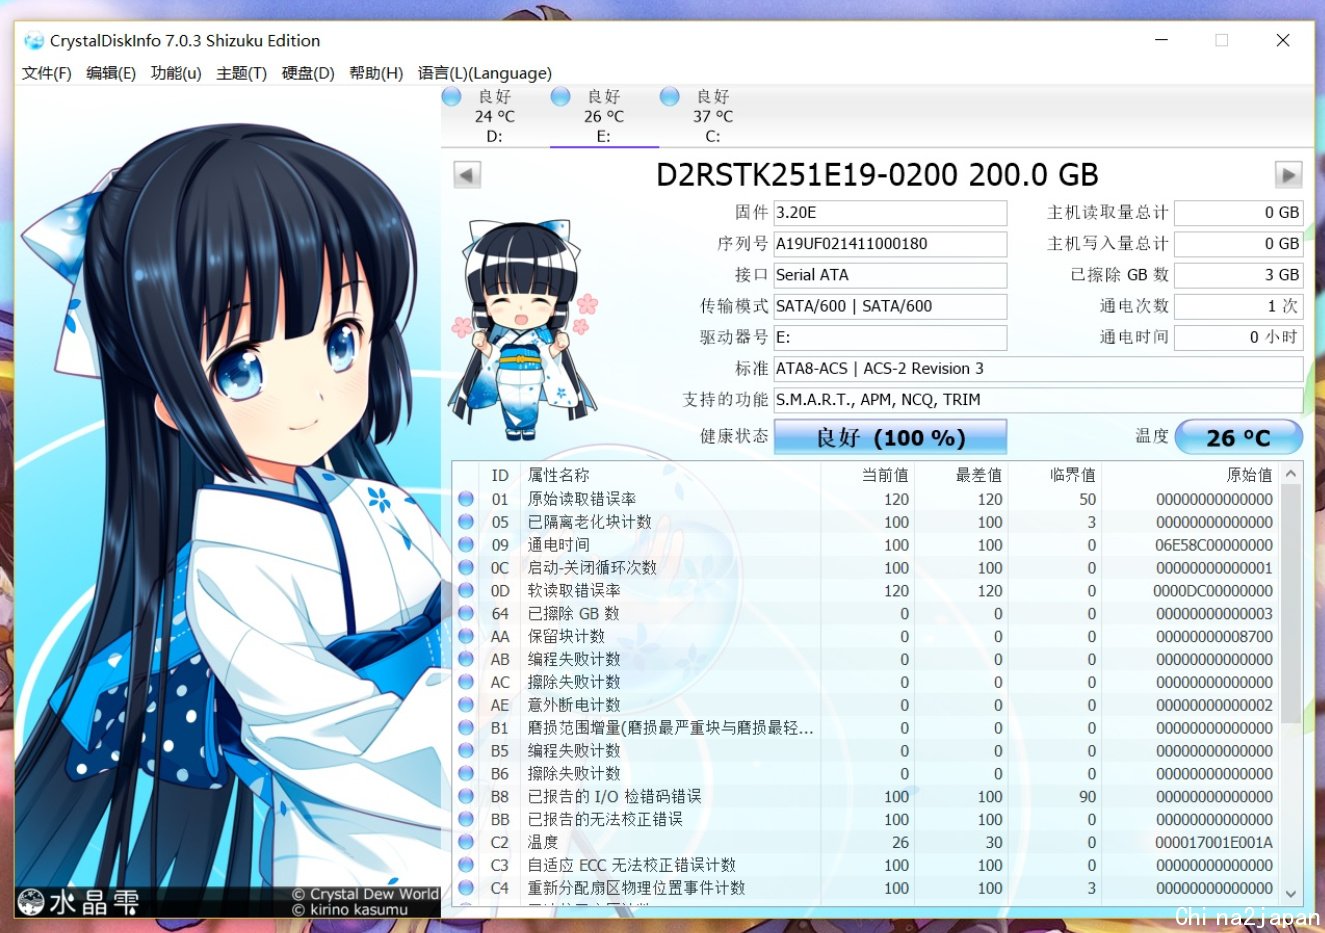Select the 启动-关闭循环次数 attribute row
The image size is (1325, 933).
(x=866, y=568)
